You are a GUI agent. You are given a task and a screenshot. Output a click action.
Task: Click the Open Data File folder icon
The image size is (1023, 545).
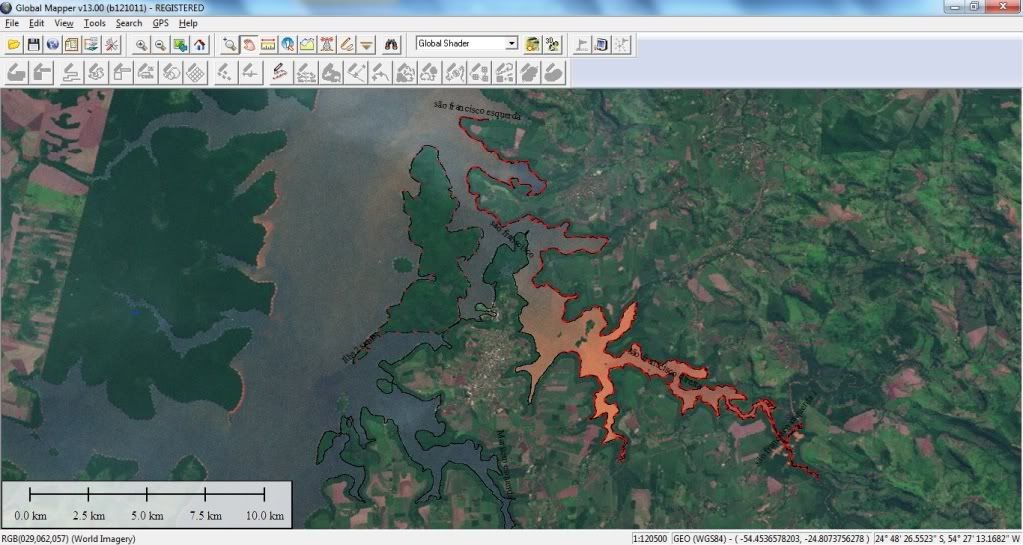pyautogui.click(x=14, y=44)
